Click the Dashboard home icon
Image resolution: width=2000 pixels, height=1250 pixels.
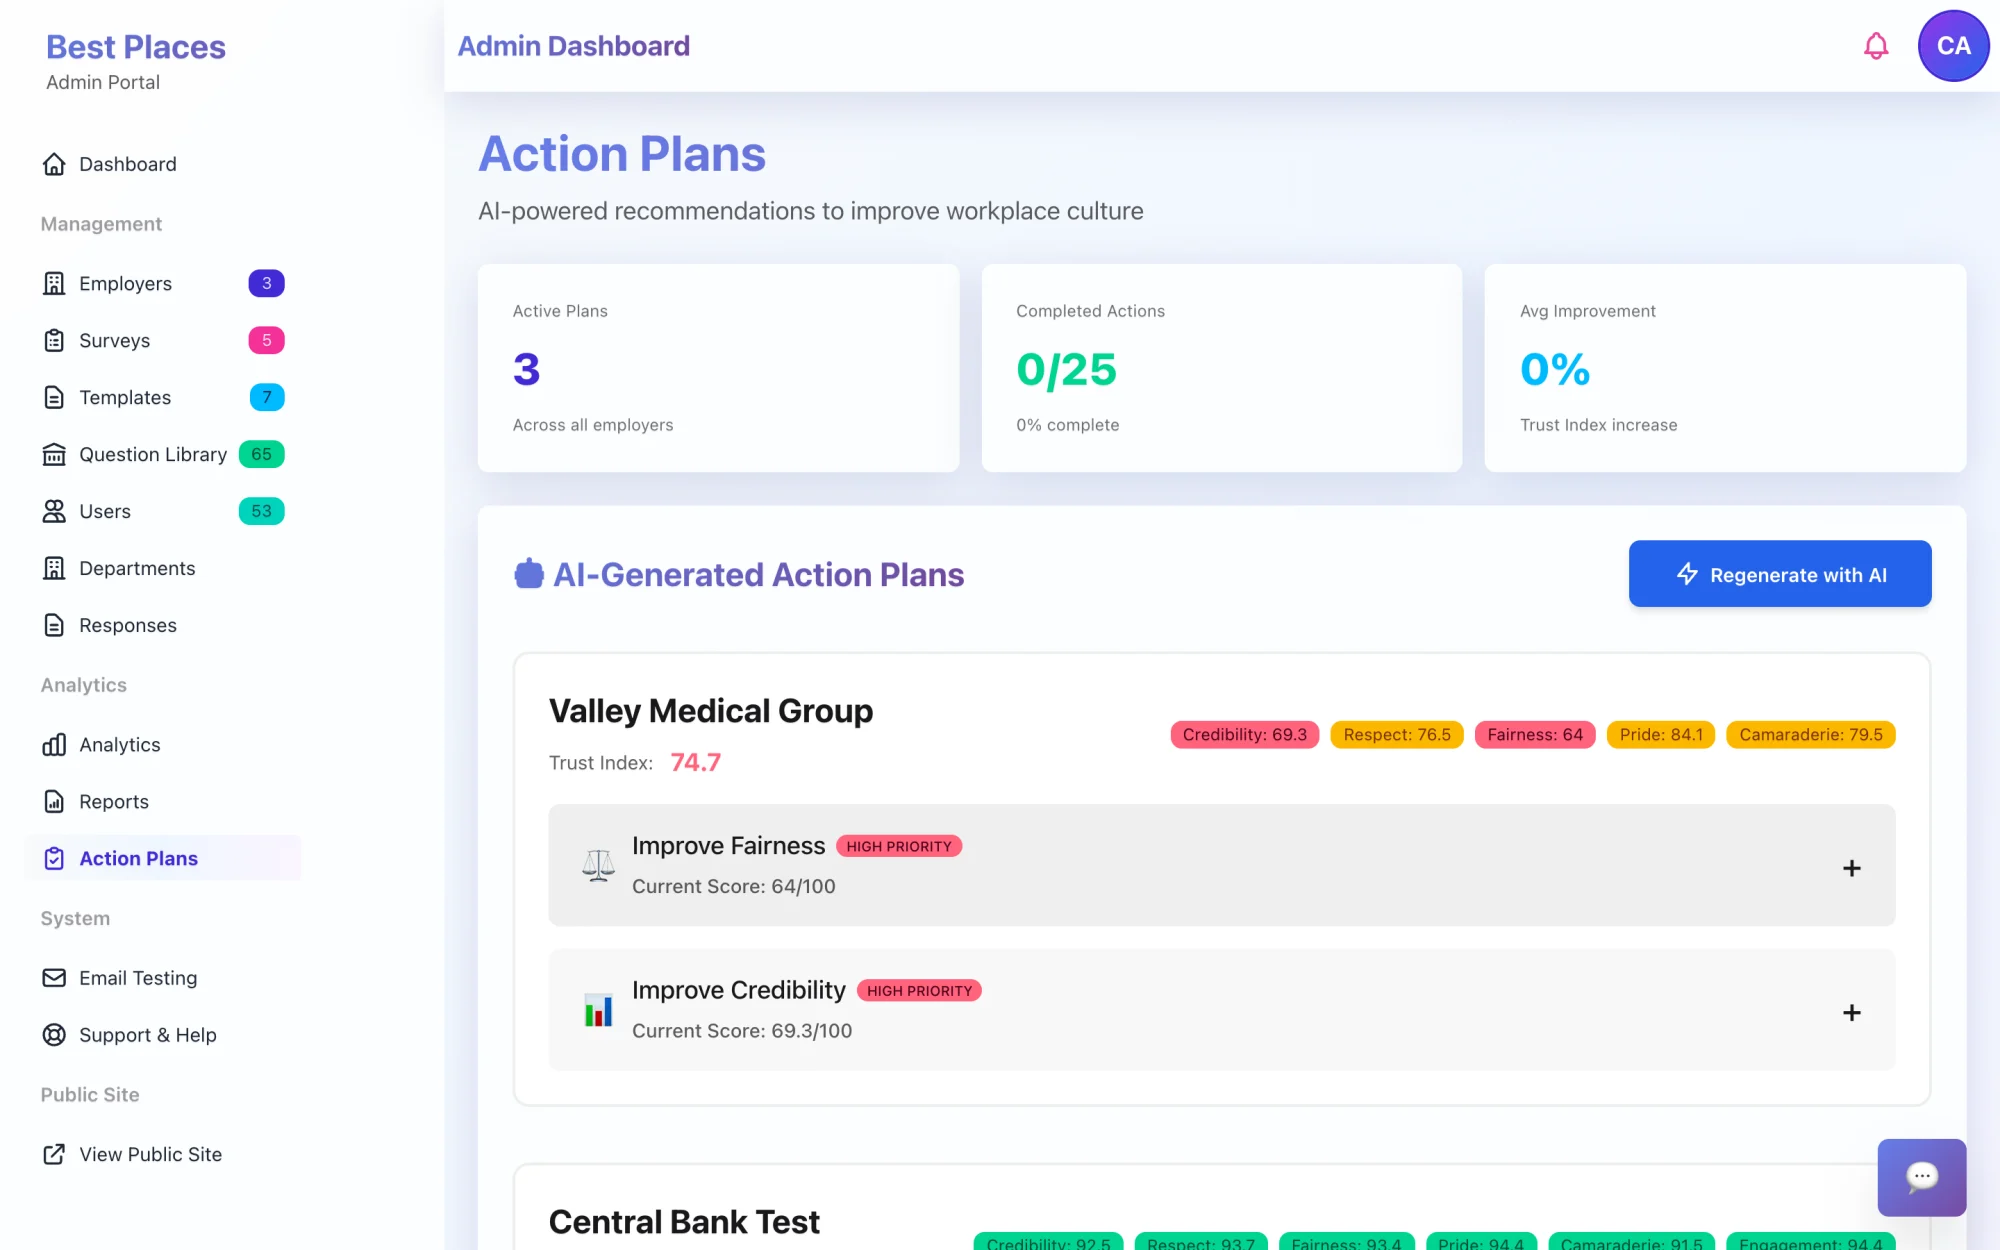pos(54,164)
